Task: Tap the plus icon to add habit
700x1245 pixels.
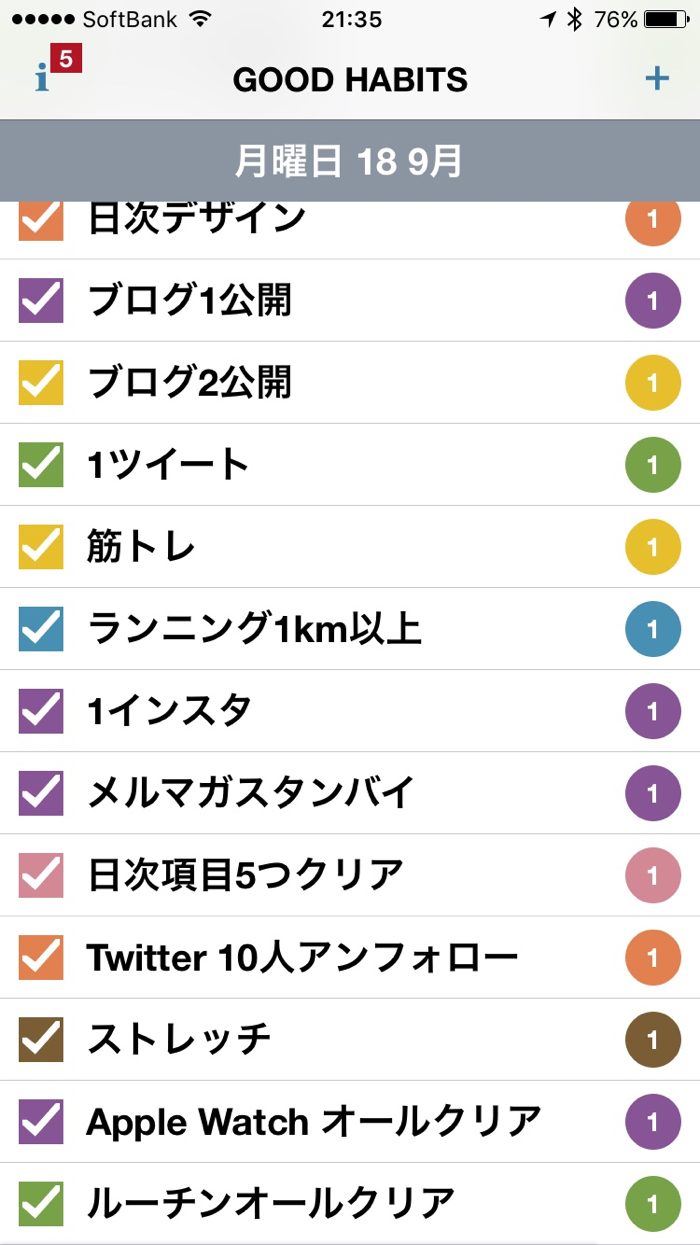Action: (656, 78)
